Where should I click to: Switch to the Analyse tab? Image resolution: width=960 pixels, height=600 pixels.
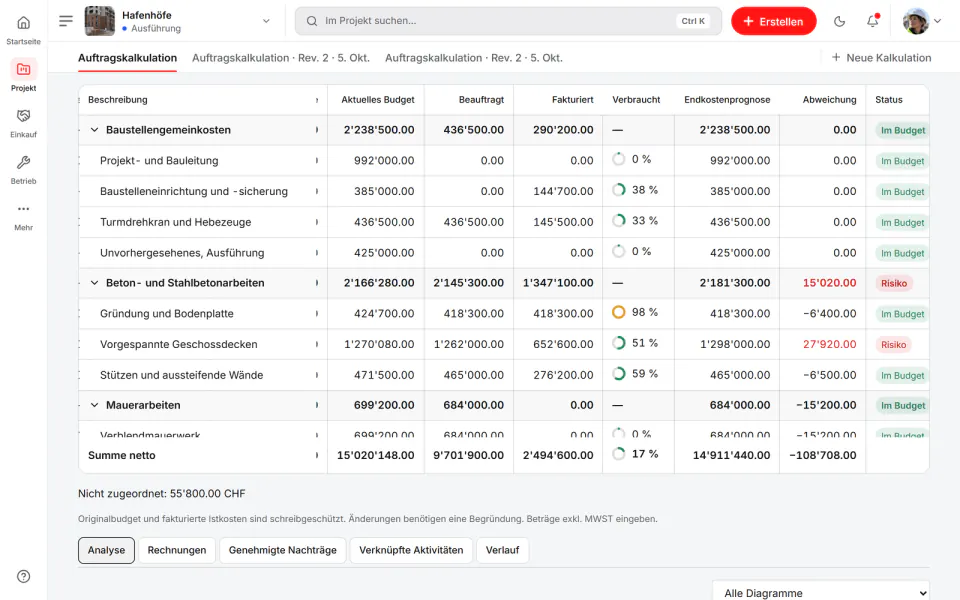coord(106,550)
